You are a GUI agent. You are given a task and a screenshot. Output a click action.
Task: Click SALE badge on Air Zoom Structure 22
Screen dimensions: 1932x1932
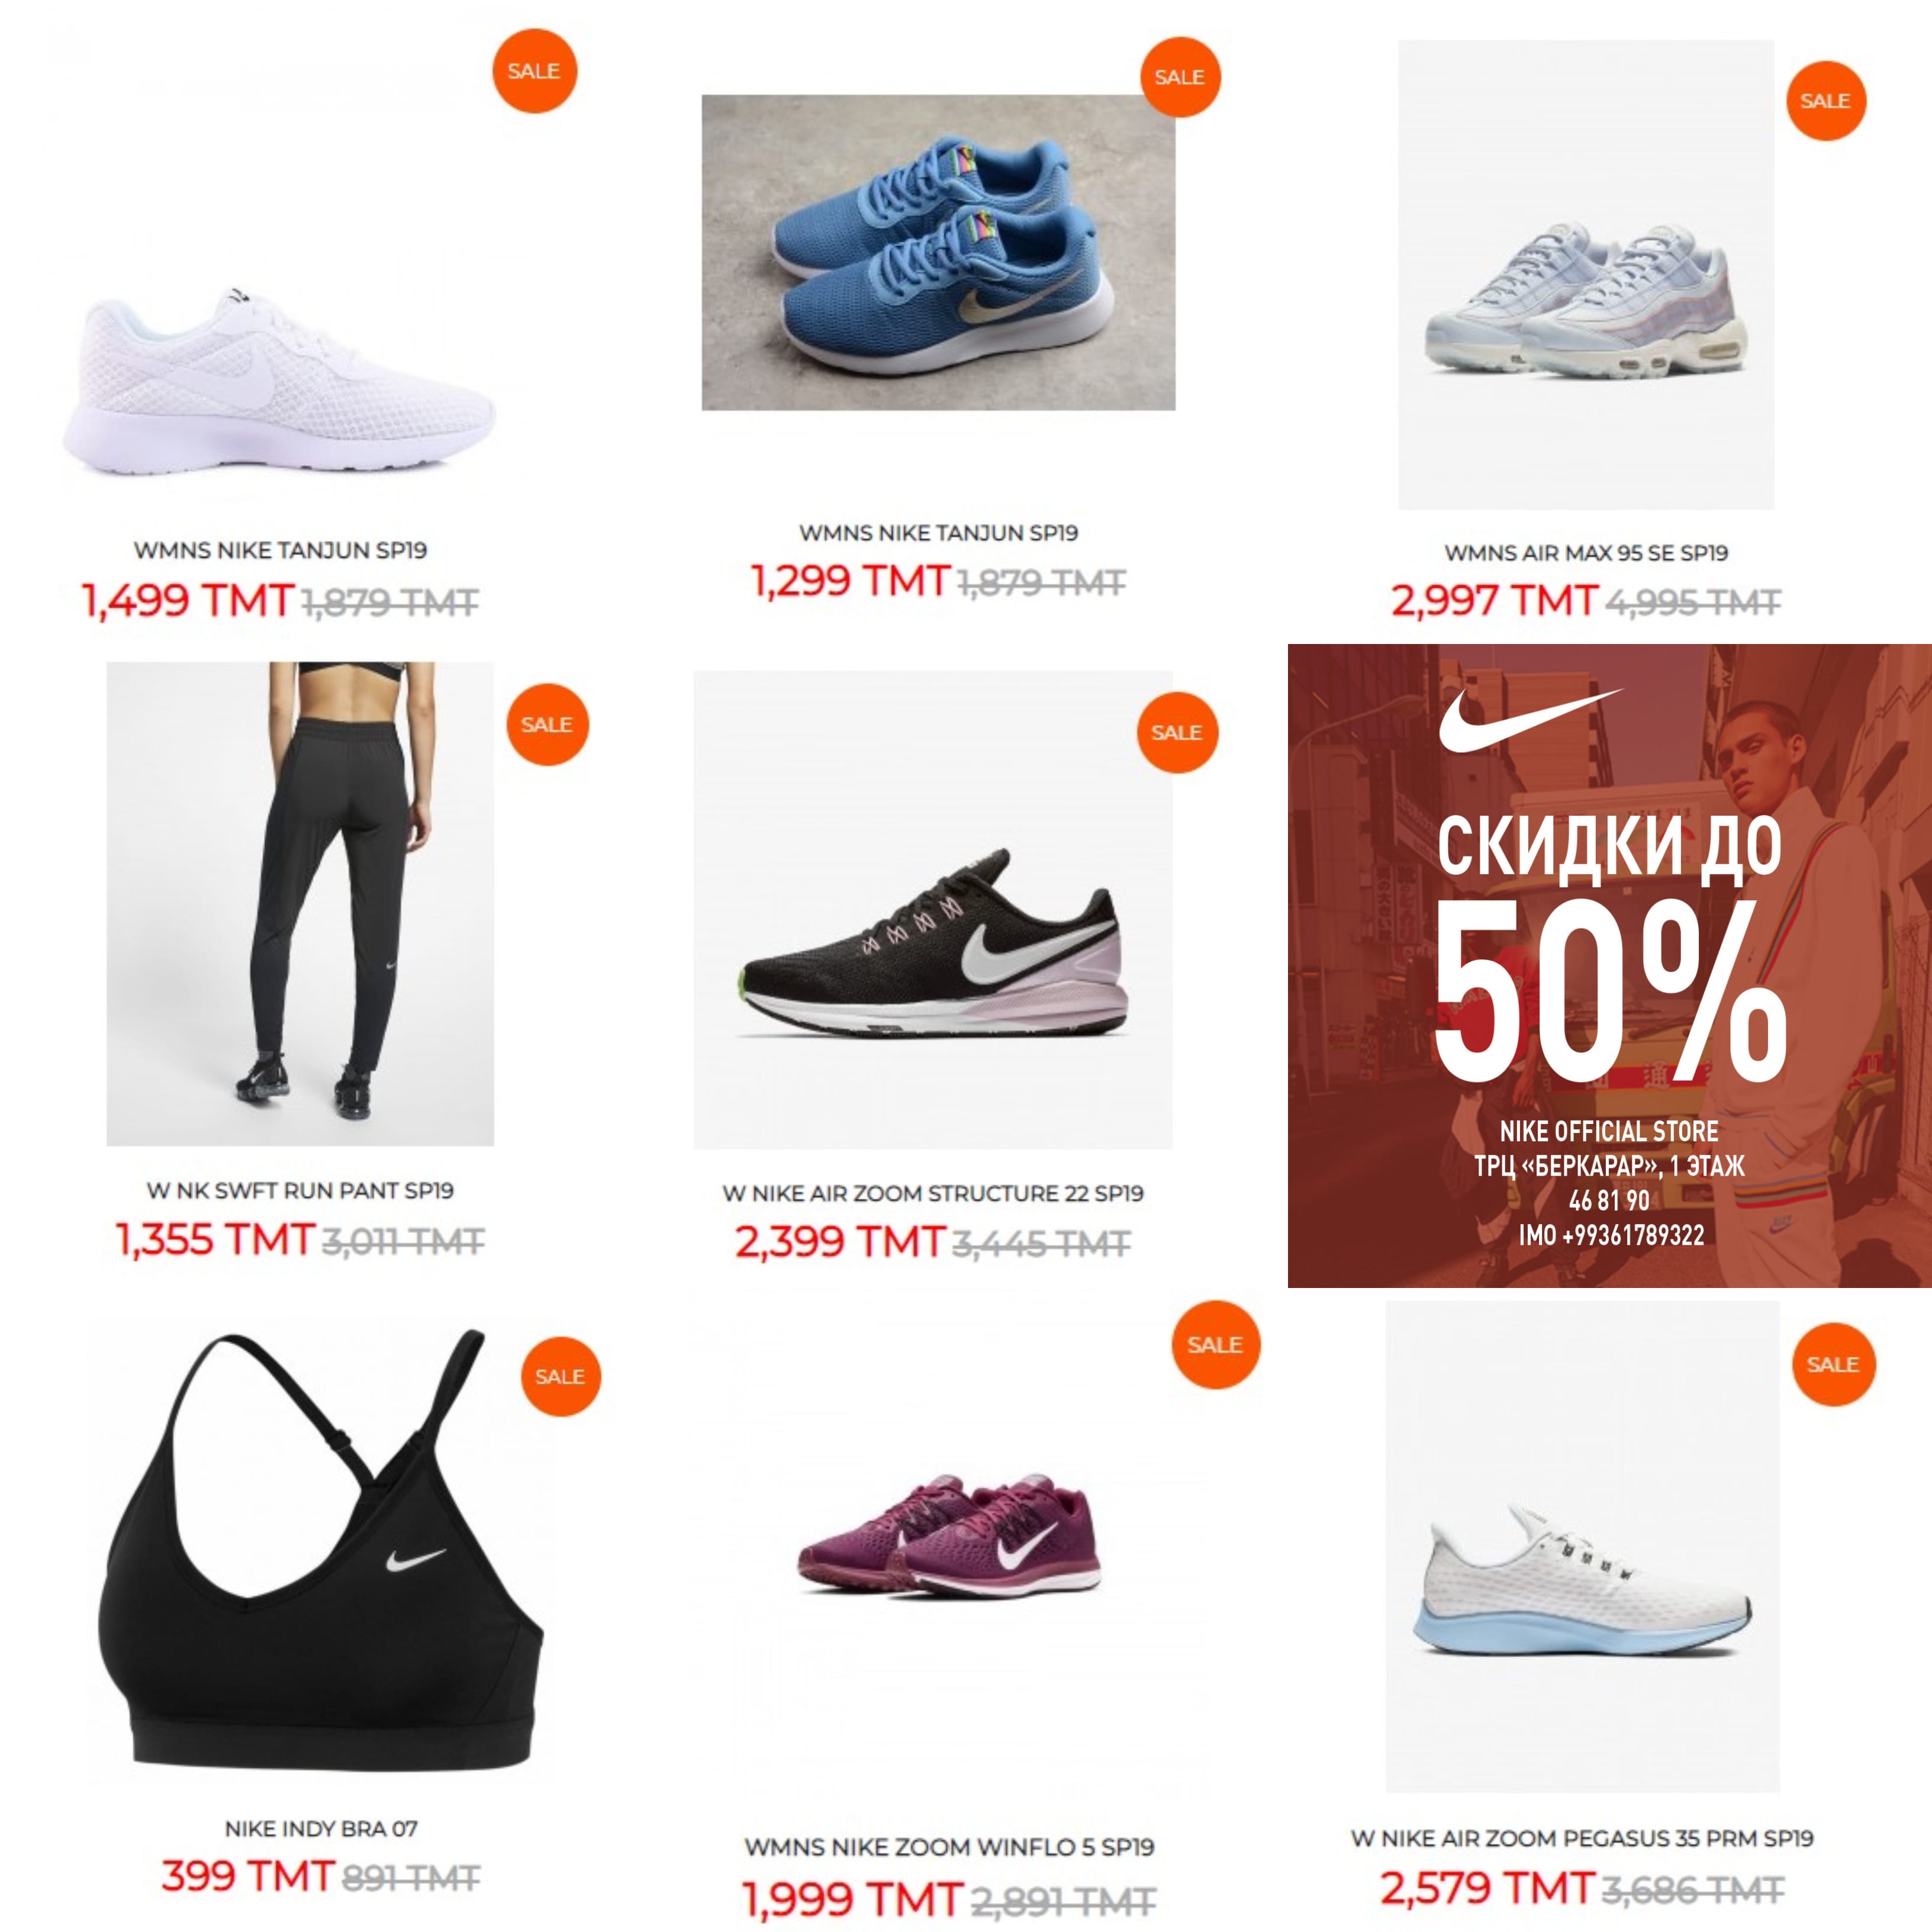pos(1177,733)
